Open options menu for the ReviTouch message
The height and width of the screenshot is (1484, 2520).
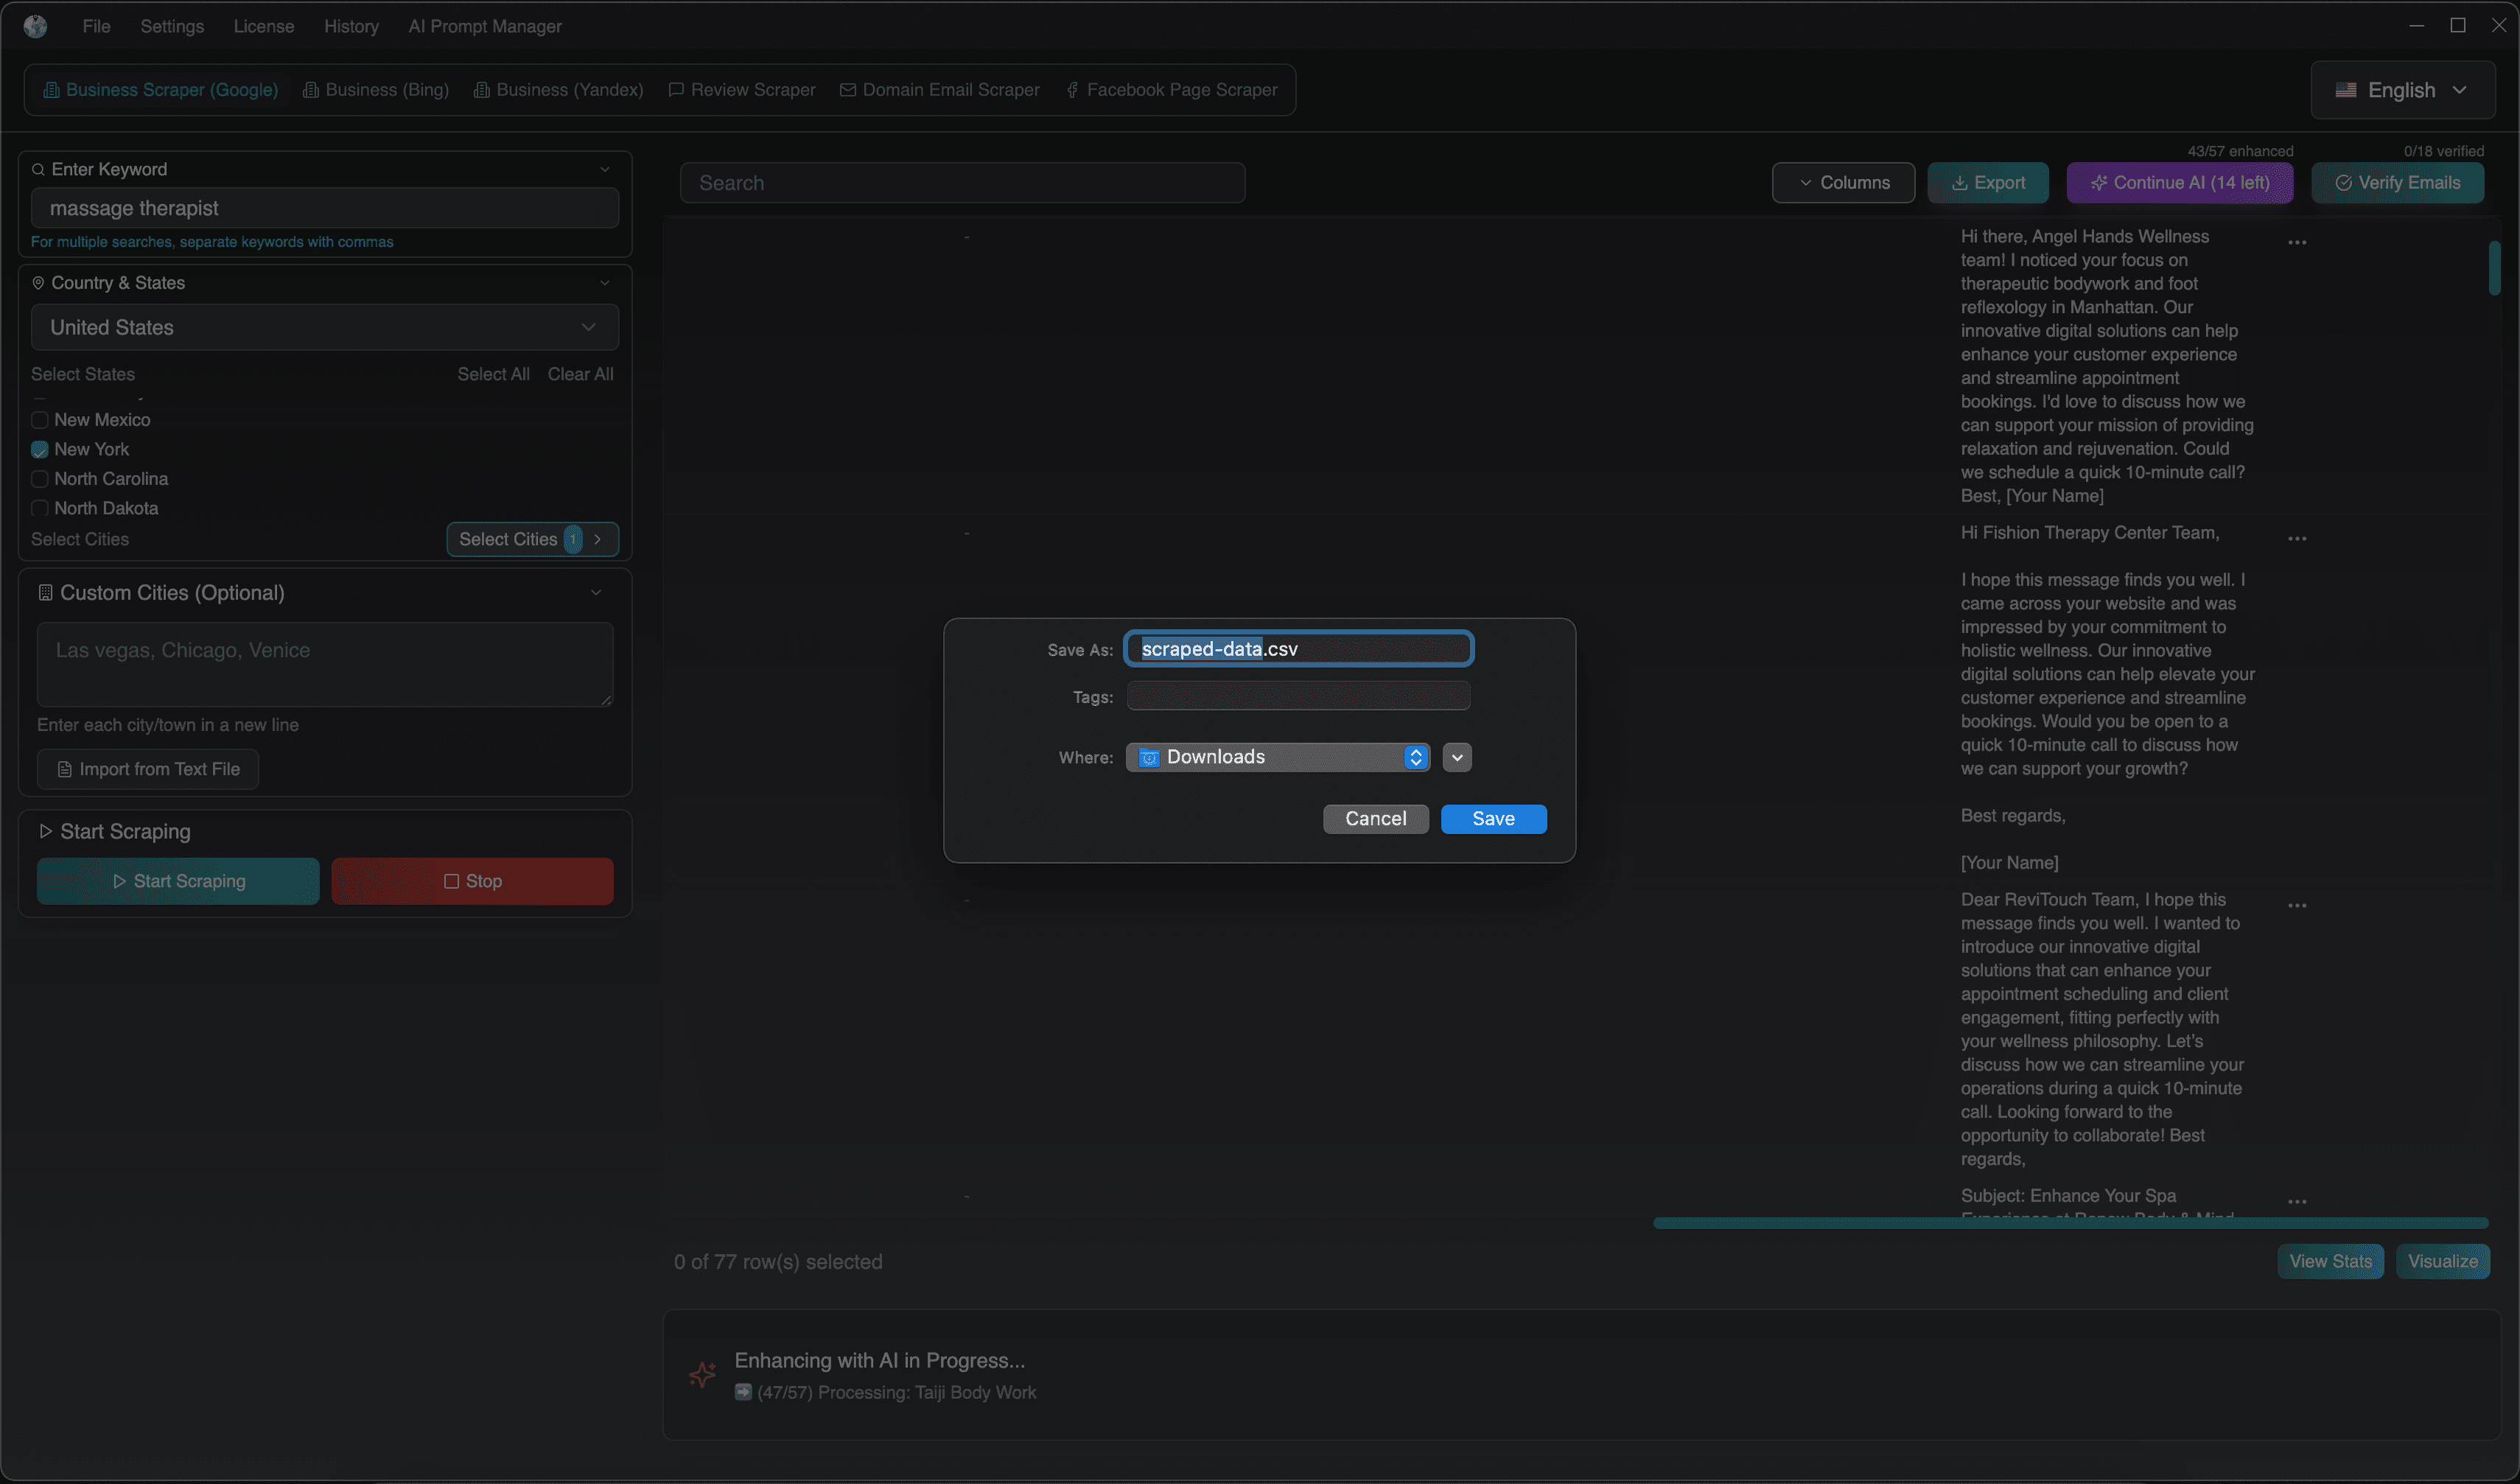[2297, 904]
